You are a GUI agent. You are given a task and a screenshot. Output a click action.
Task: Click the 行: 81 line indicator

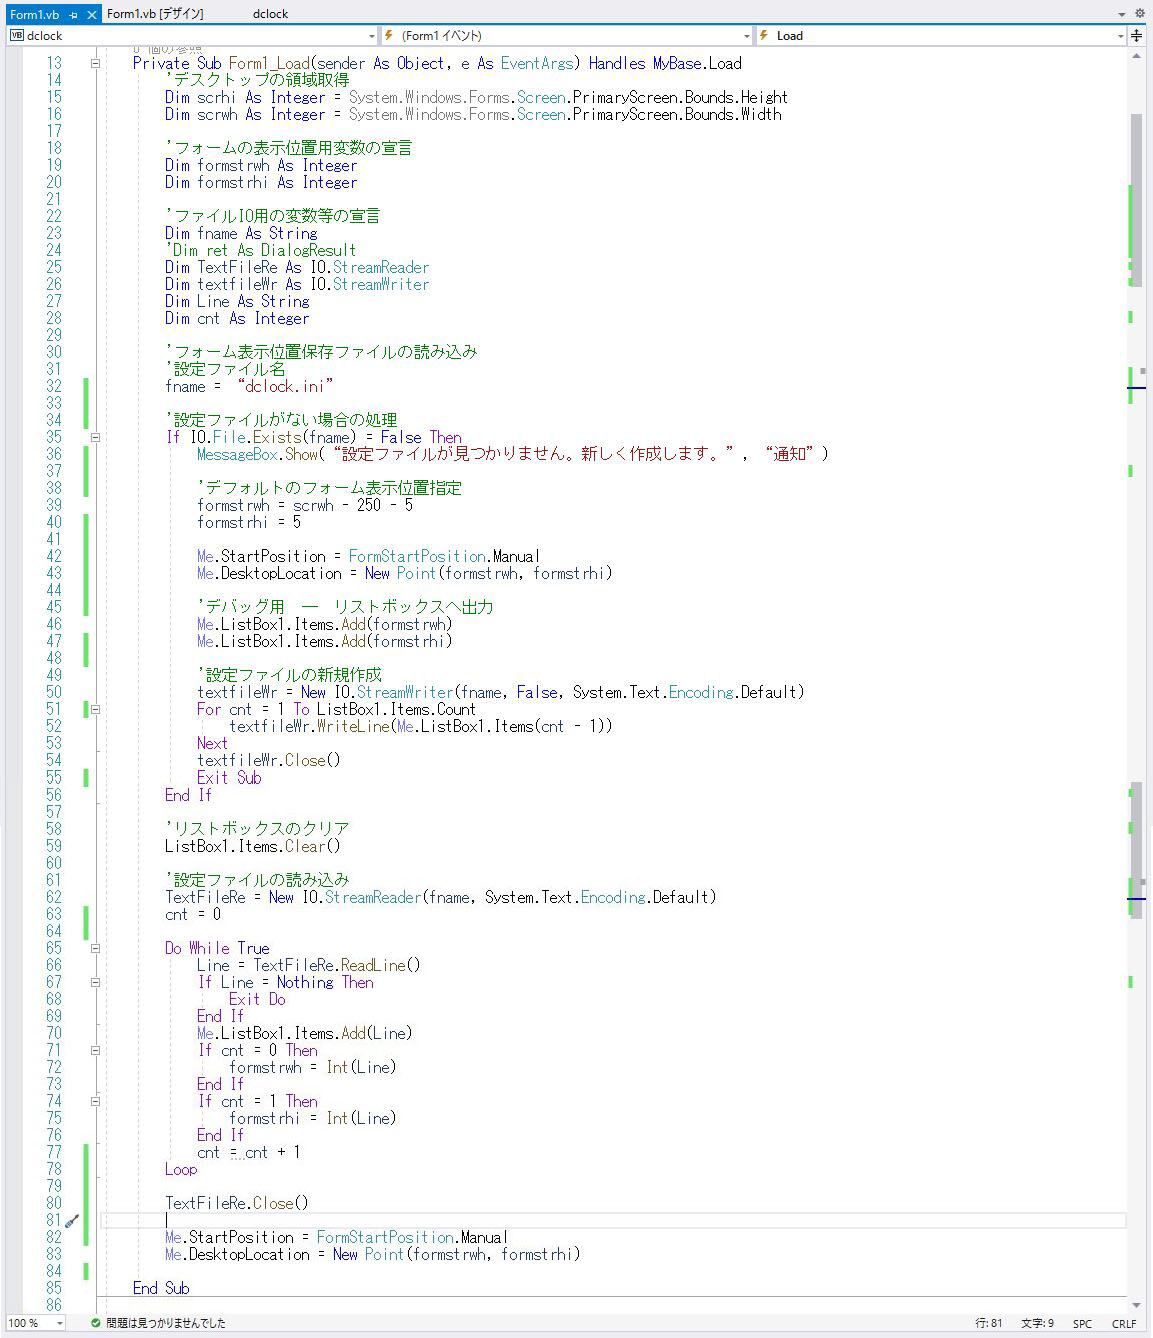pos(989,1323)
